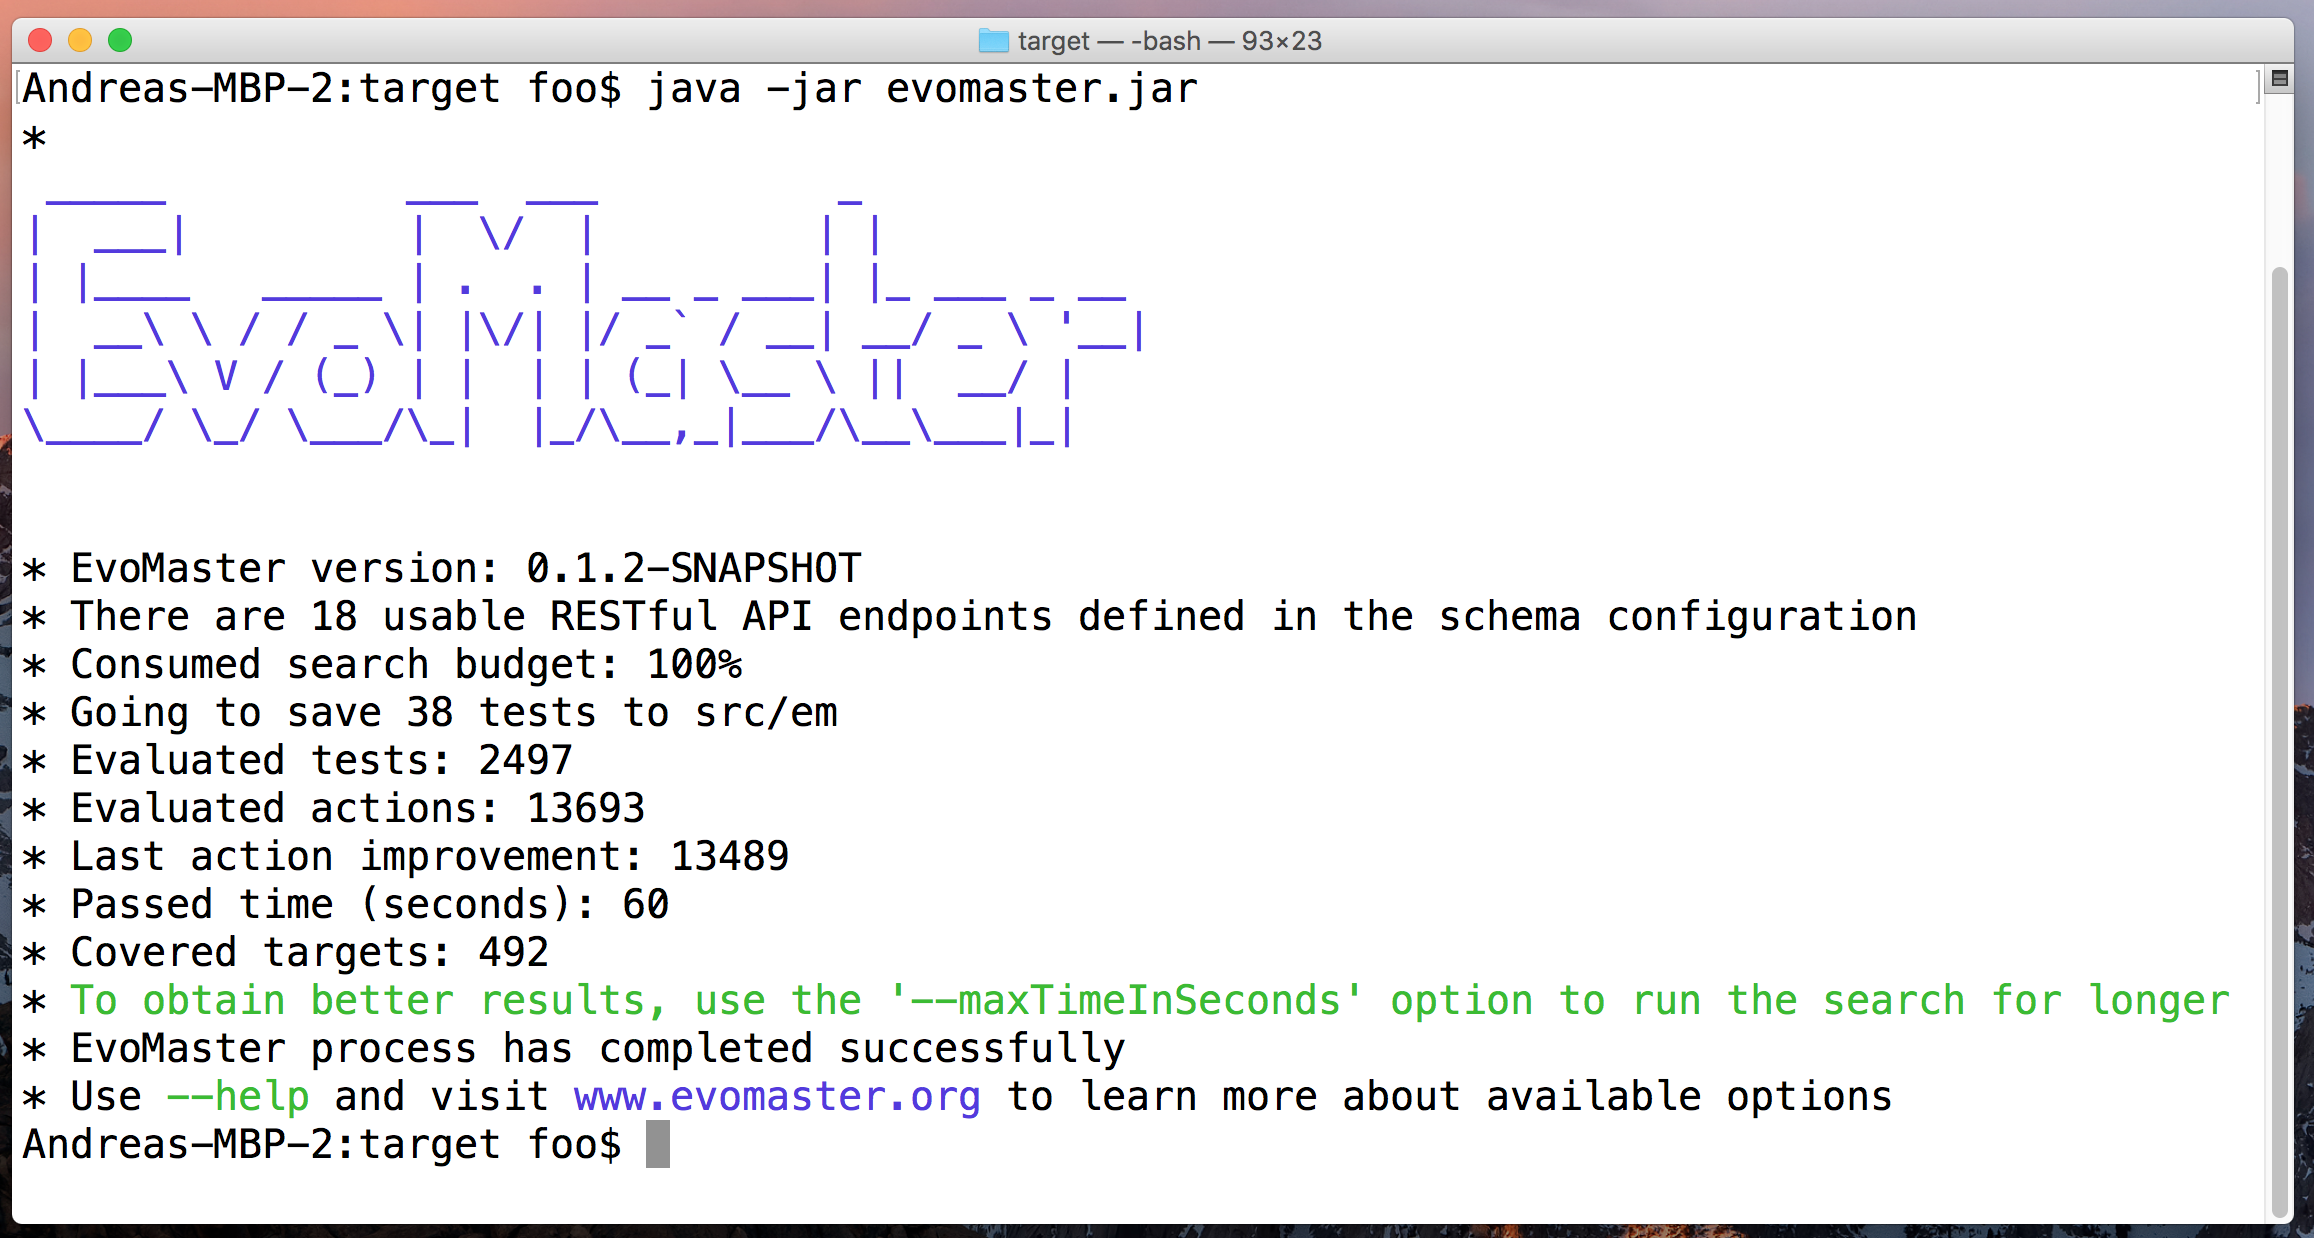This screenshot has height=1238, width=2314.
Task: Click the 'Consumed search budget: 100%' line
Action: [405, 665]
